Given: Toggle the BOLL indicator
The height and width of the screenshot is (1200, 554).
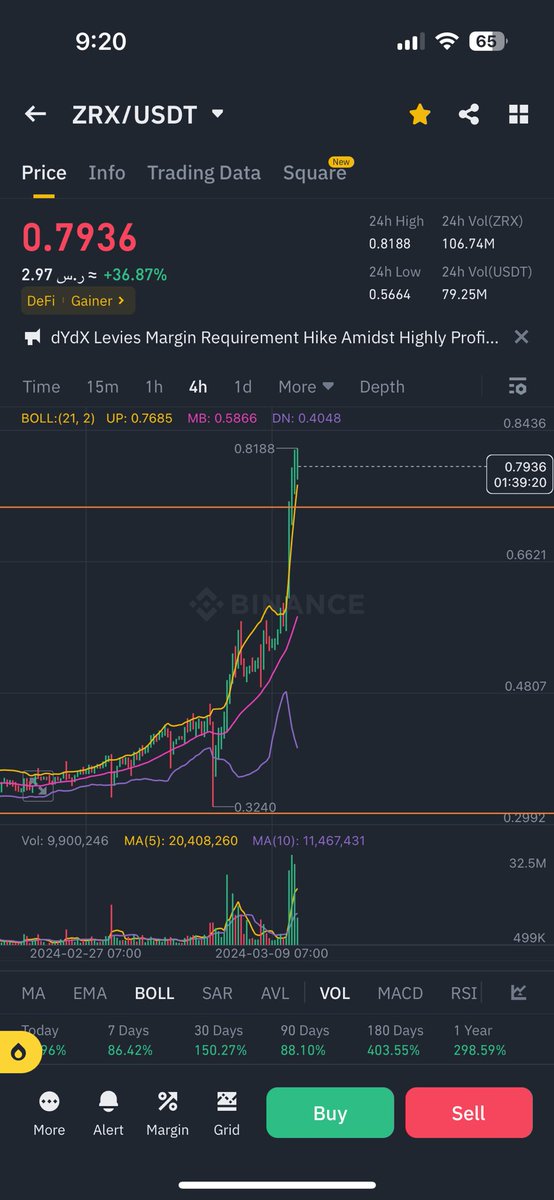Looking at the screenshot, I should pyautogui.click(x=154, y=993).
